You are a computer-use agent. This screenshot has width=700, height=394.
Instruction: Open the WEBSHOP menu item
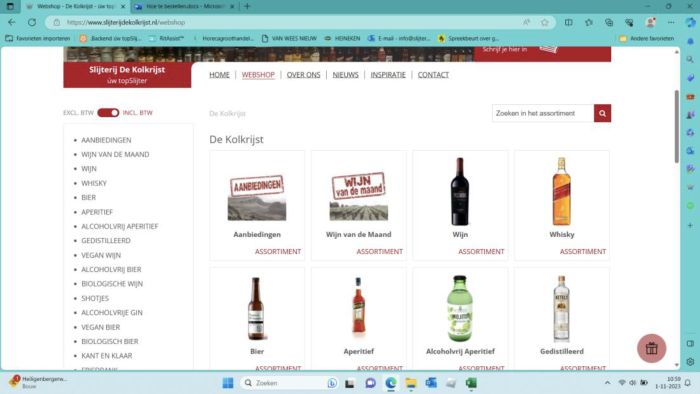(258, 75)
